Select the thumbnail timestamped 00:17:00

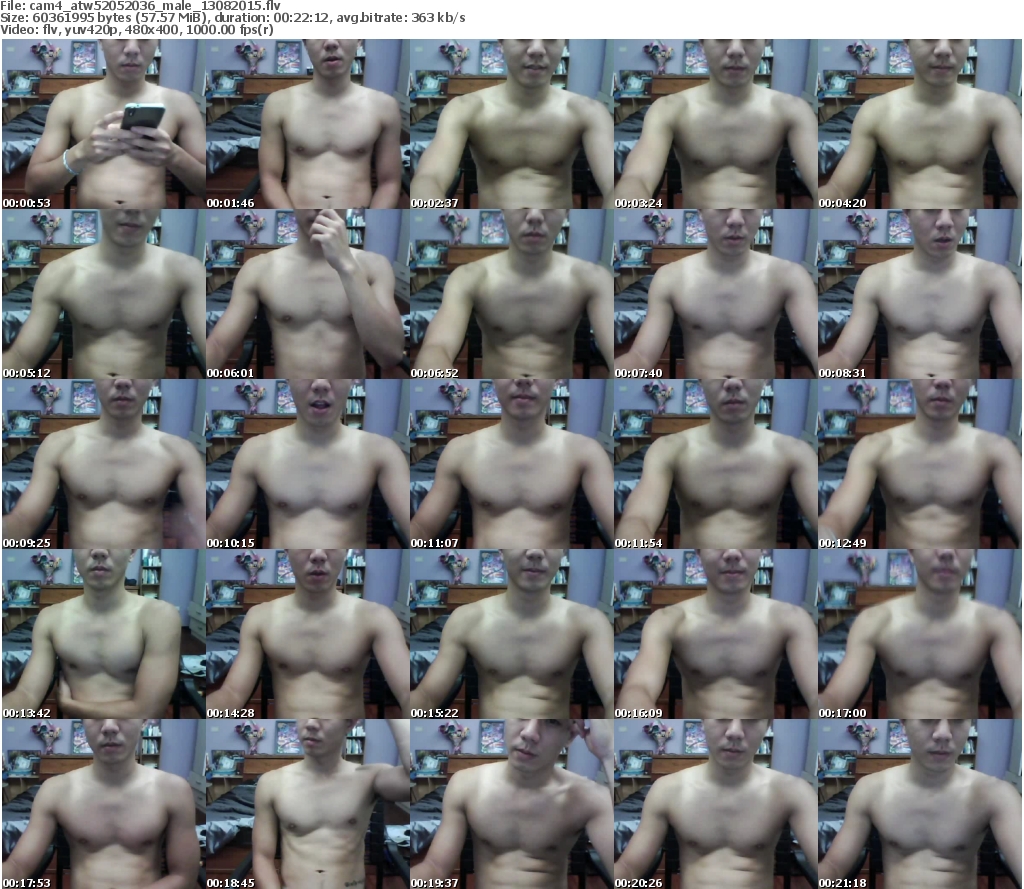tap(920, 634)
